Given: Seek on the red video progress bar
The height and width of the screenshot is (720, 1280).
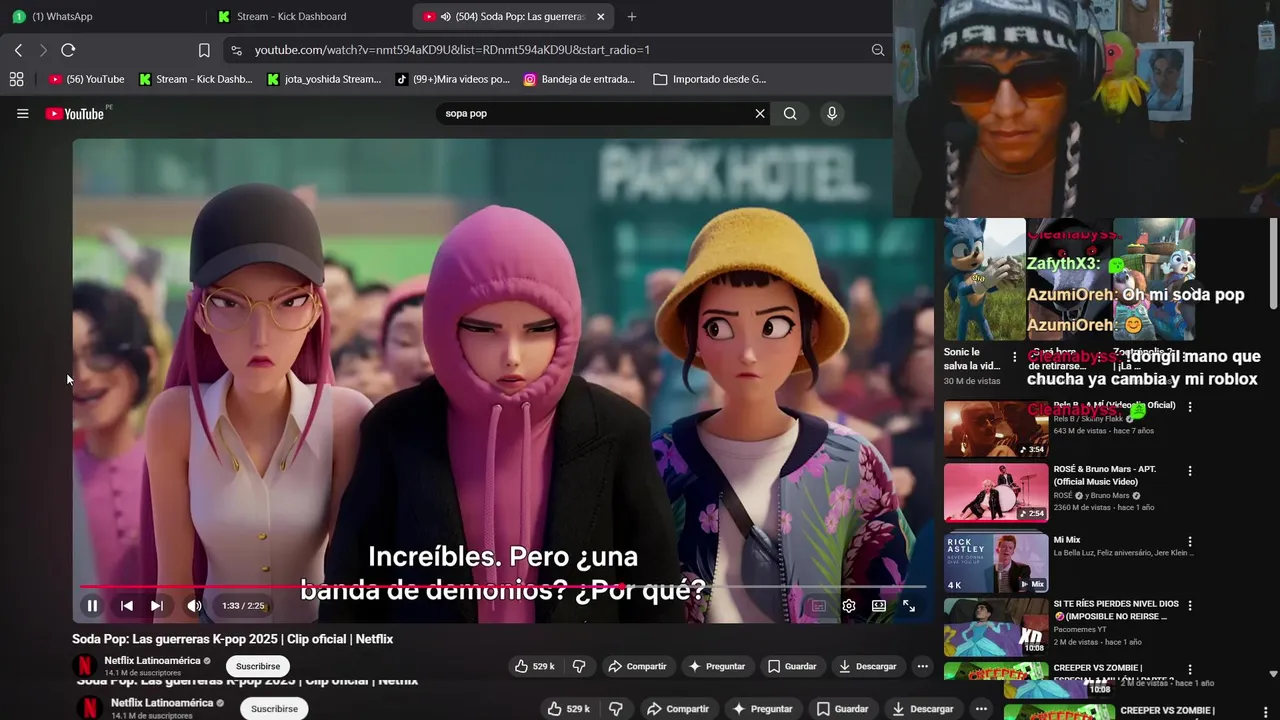Looking at the screenshot, I should [503, 587].
